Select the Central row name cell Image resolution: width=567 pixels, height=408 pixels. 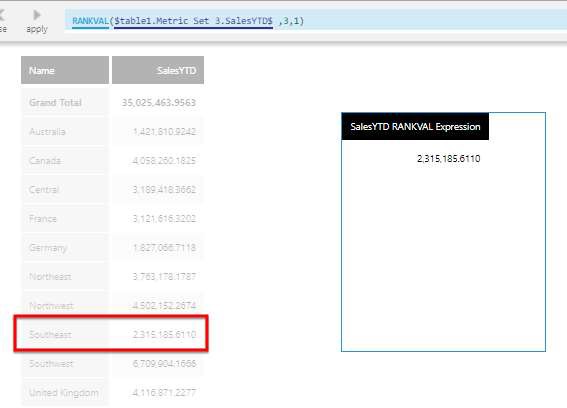pos(65,190)
